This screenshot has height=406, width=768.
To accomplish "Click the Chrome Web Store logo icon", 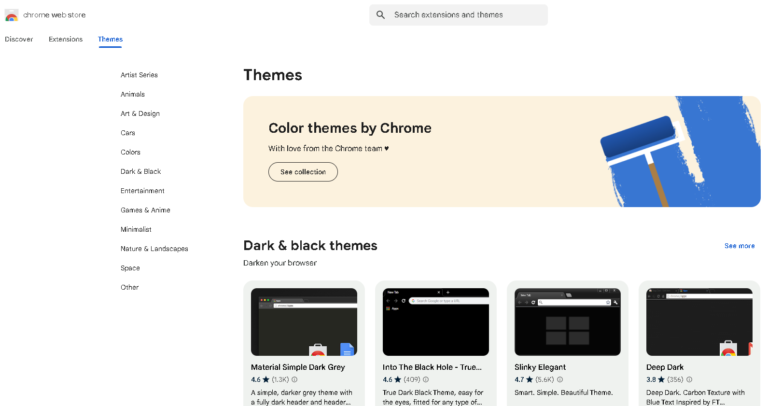I will (x=12, y=15).
